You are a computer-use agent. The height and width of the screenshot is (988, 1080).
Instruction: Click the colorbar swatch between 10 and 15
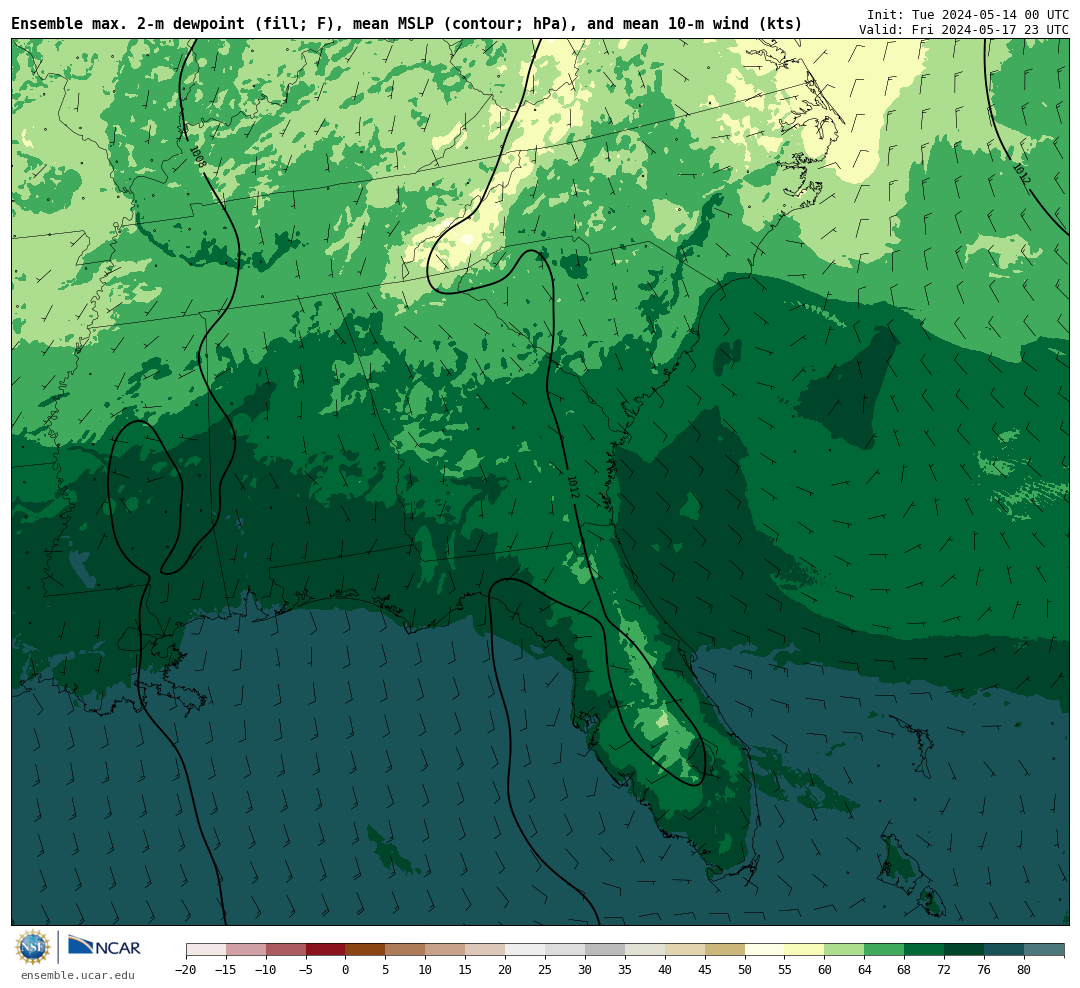[x=446, y=950]
